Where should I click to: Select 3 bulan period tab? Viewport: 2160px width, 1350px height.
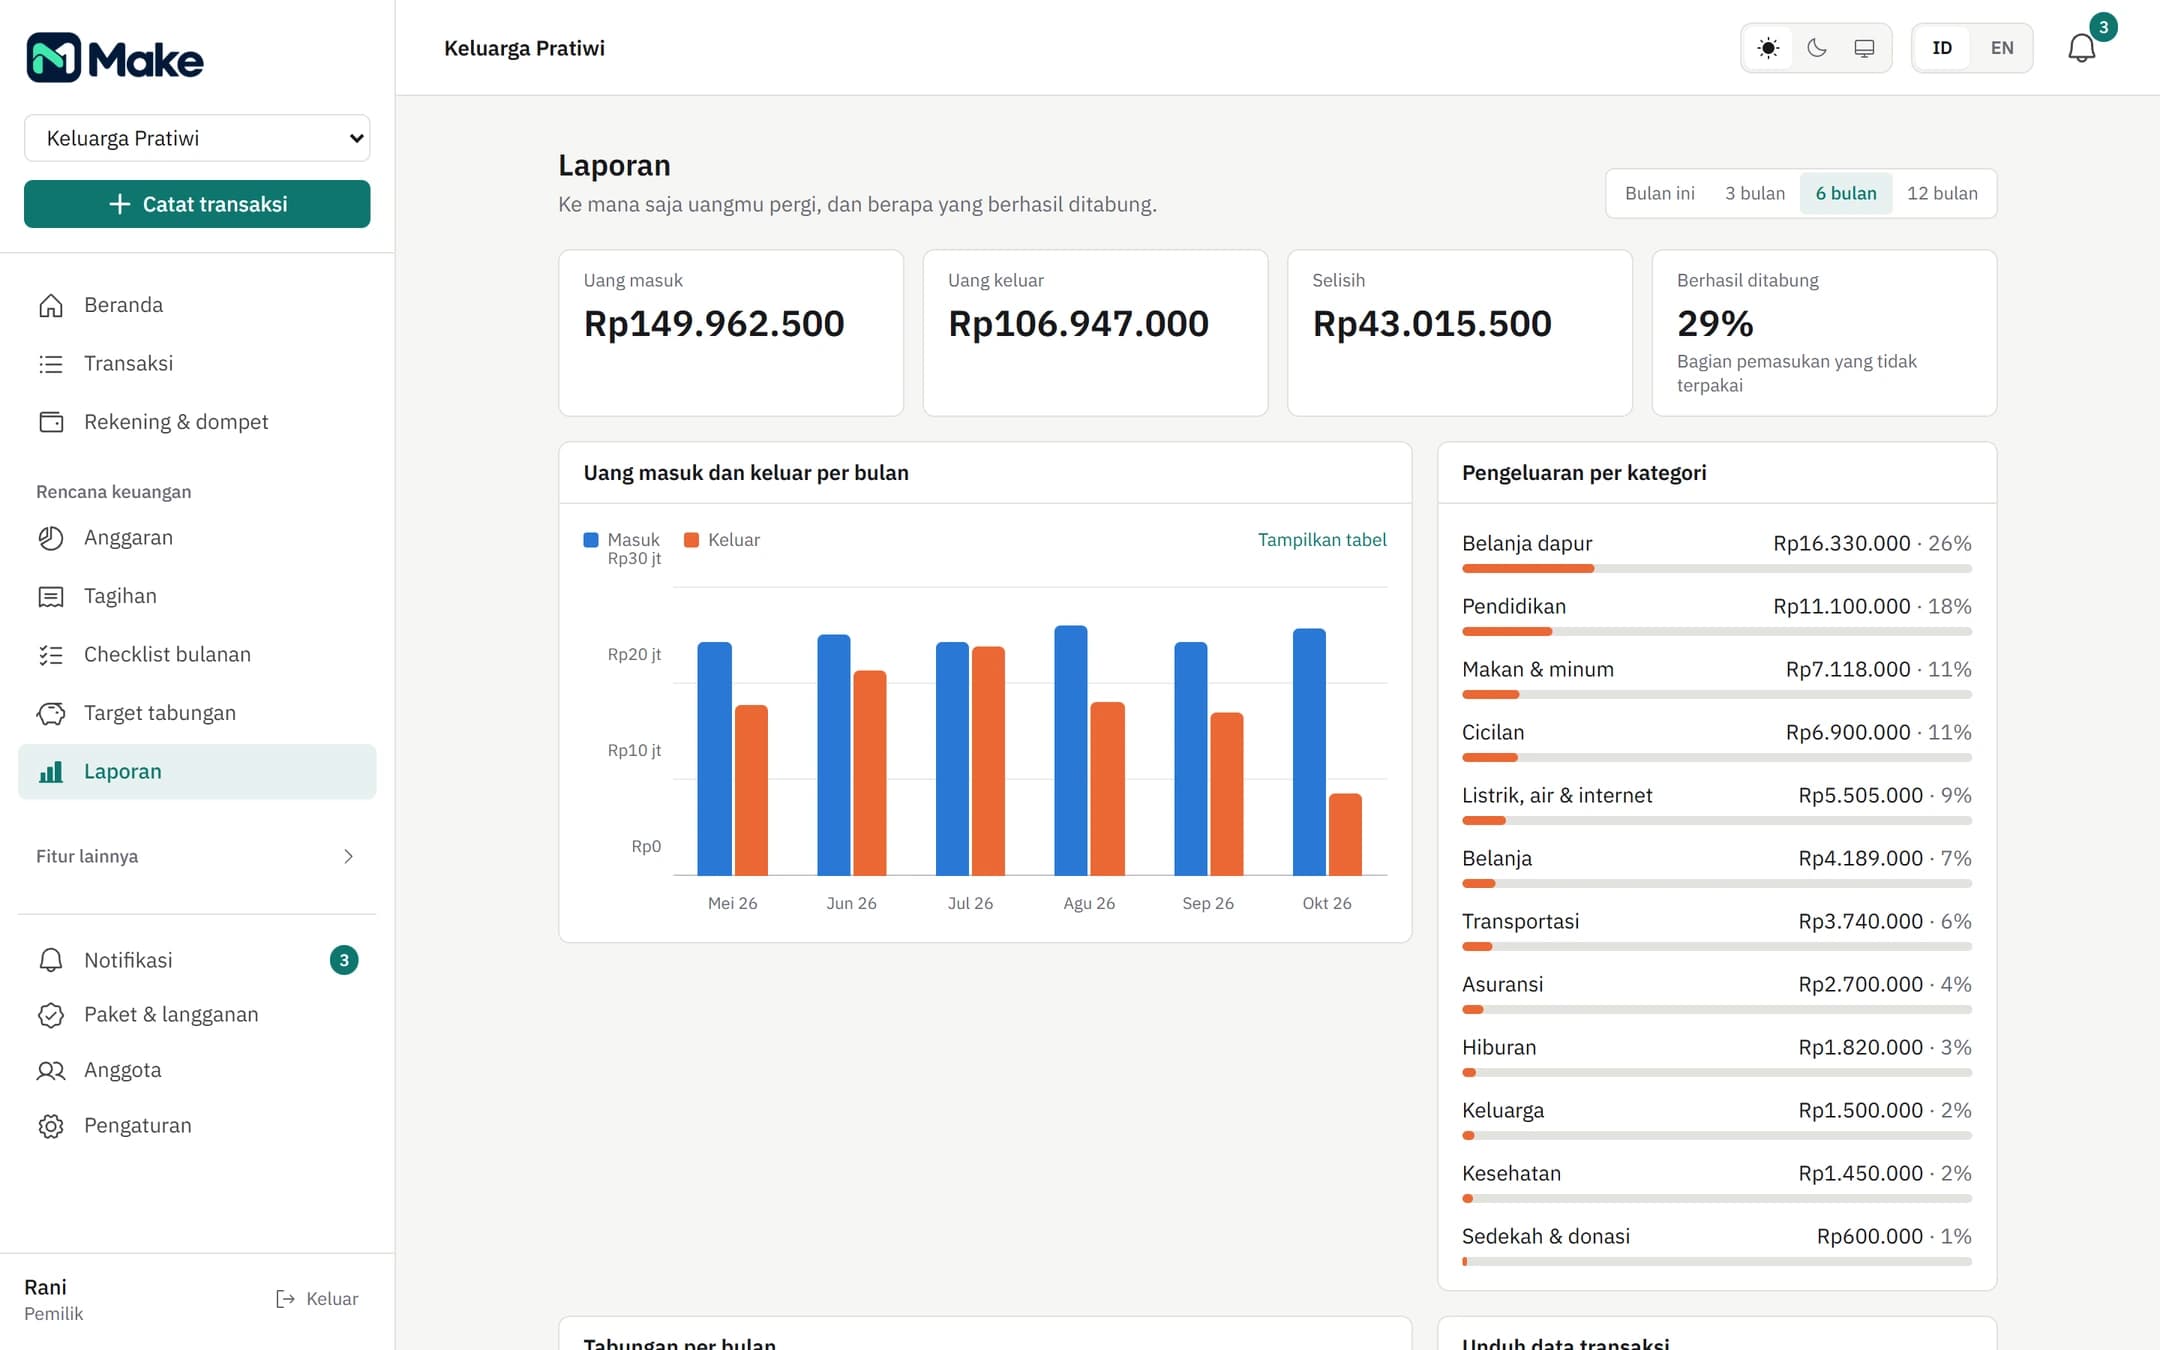[1755, 193]
